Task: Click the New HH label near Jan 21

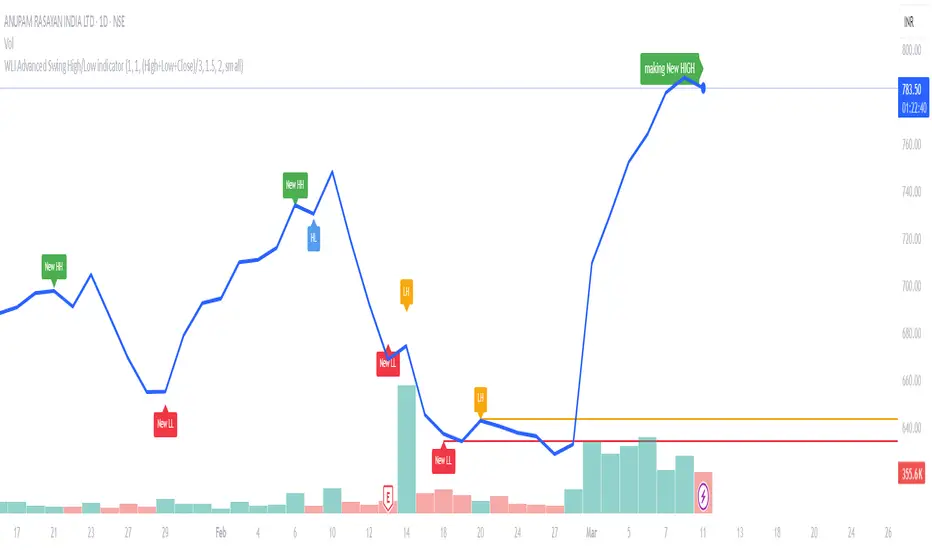Action: [x=54, y=266]
